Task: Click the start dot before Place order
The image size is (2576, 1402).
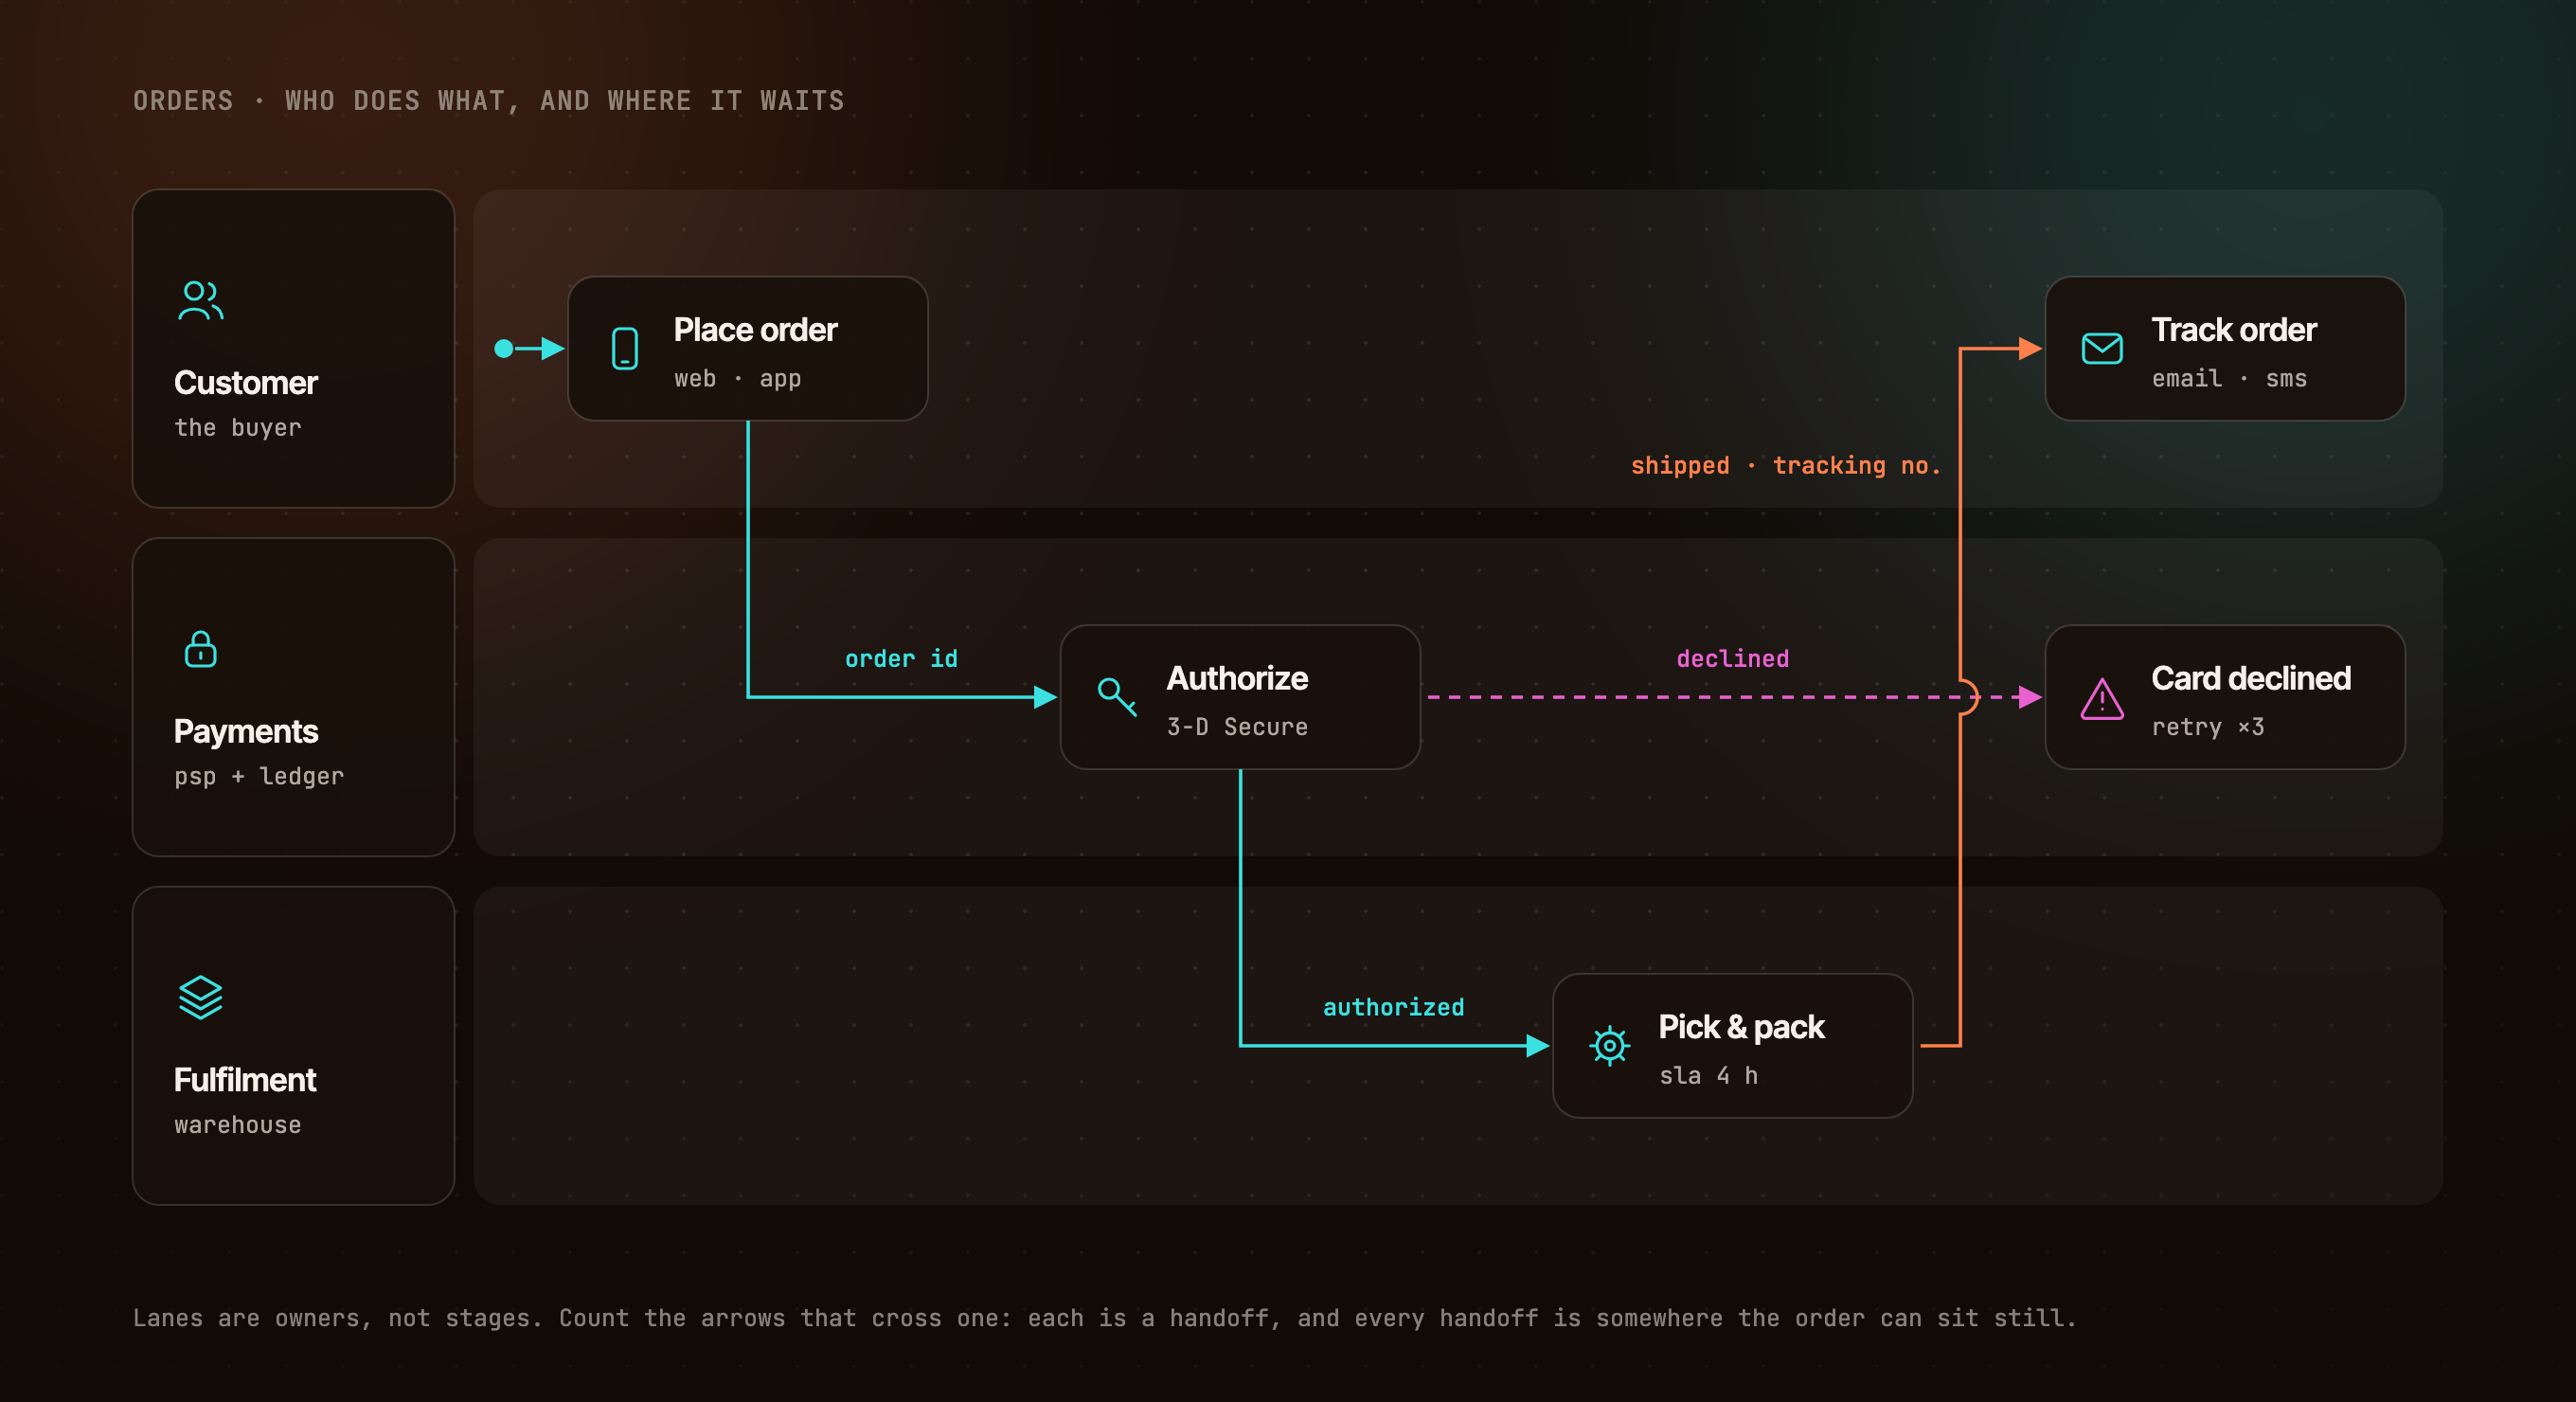Action: [x=504, y=348]
